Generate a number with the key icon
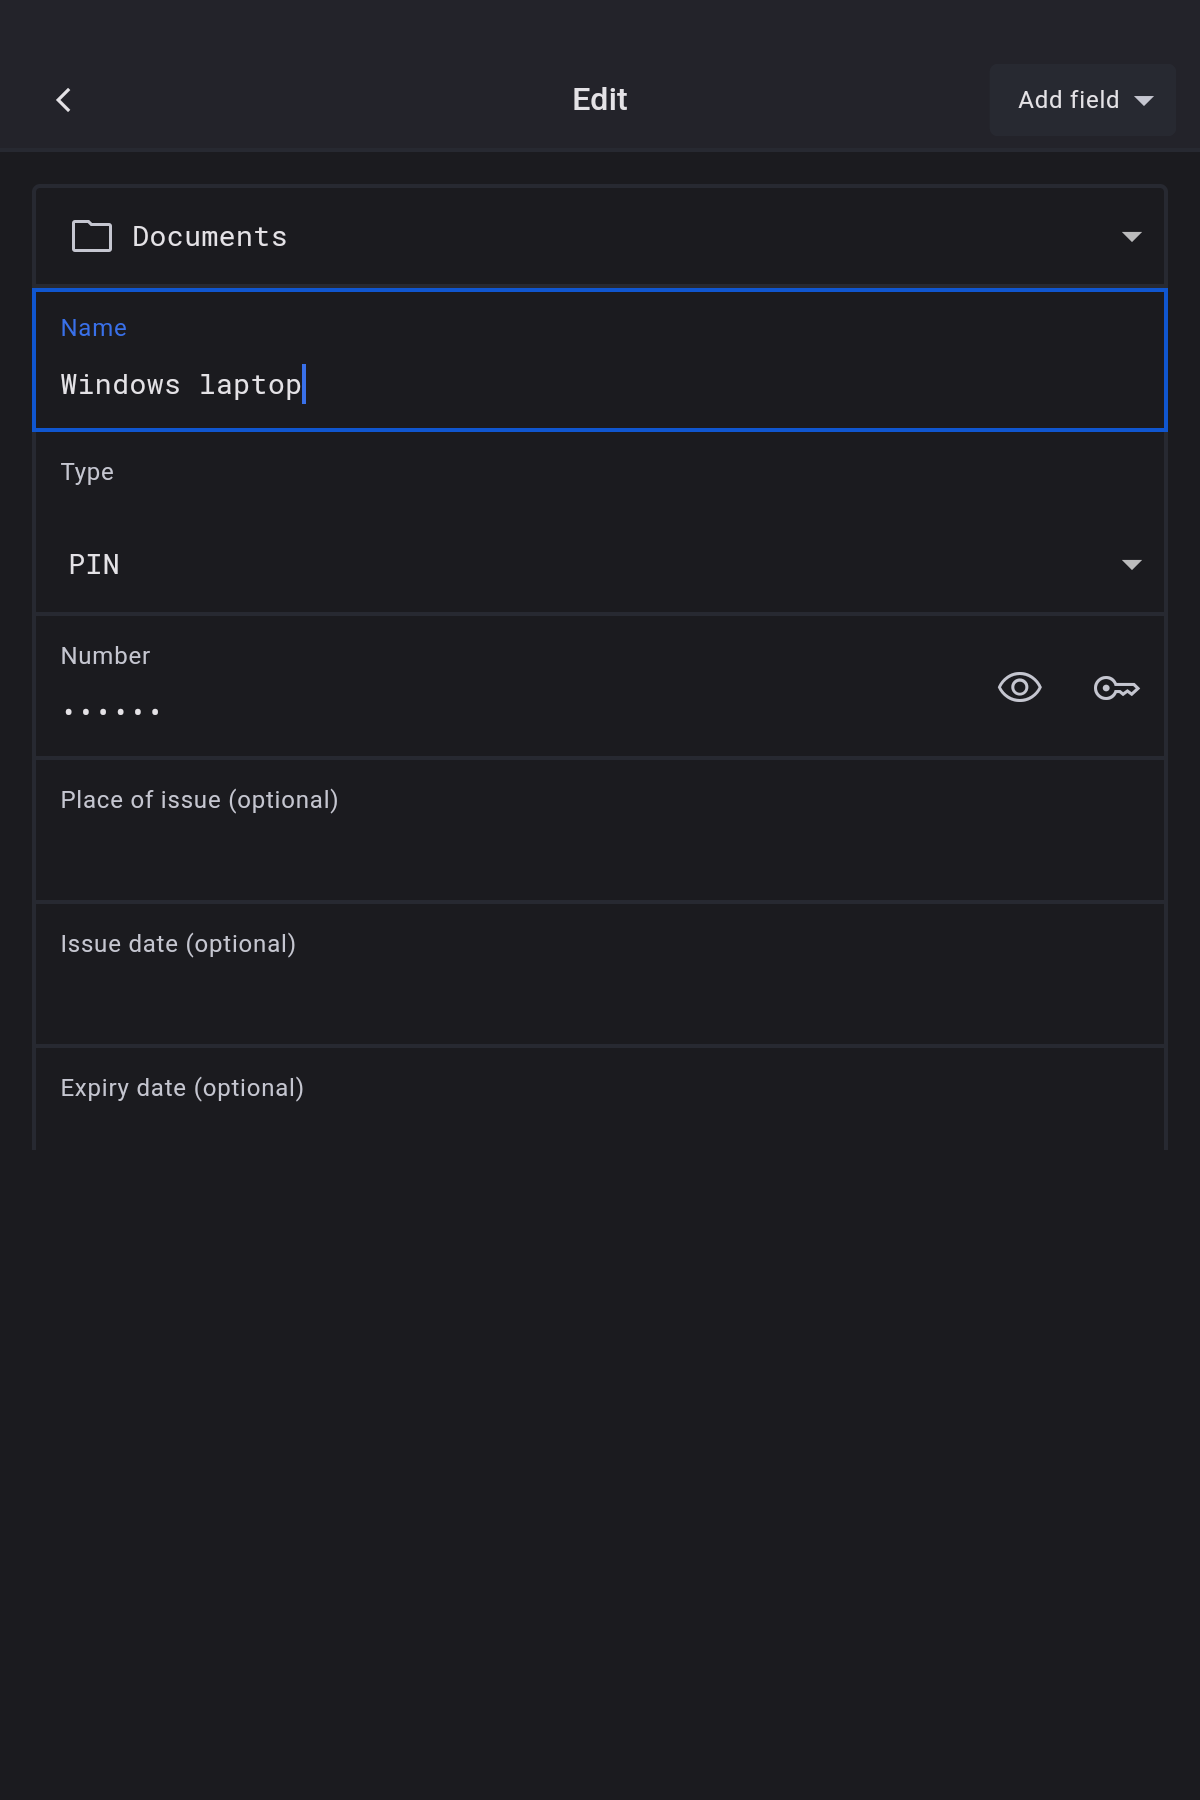The width and height of the screenshot is (1200, 1800). tap(1116, 688)
